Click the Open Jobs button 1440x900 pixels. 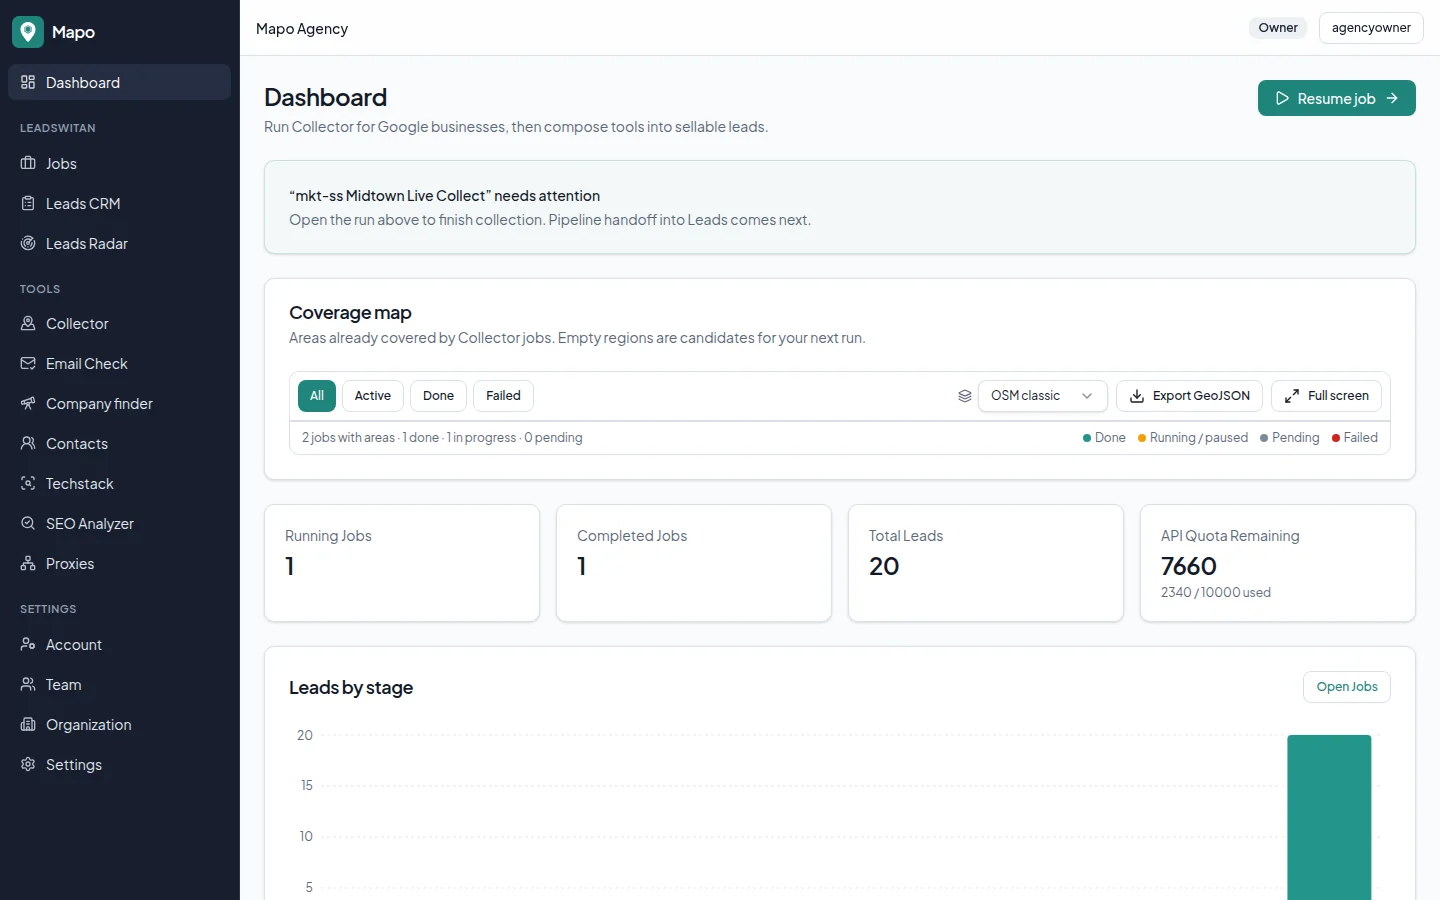(x=1346, y=687)
